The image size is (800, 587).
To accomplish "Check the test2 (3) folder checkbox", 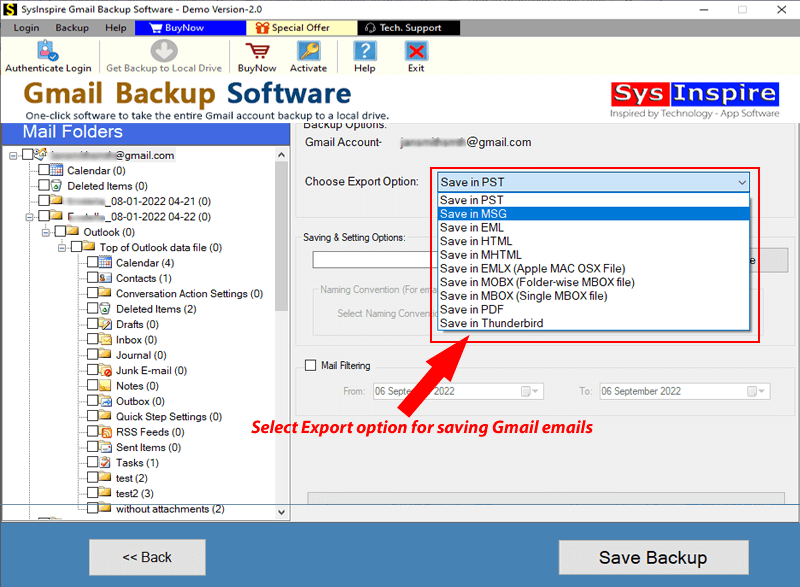I will pyautogui.click(x=92, y=492).
